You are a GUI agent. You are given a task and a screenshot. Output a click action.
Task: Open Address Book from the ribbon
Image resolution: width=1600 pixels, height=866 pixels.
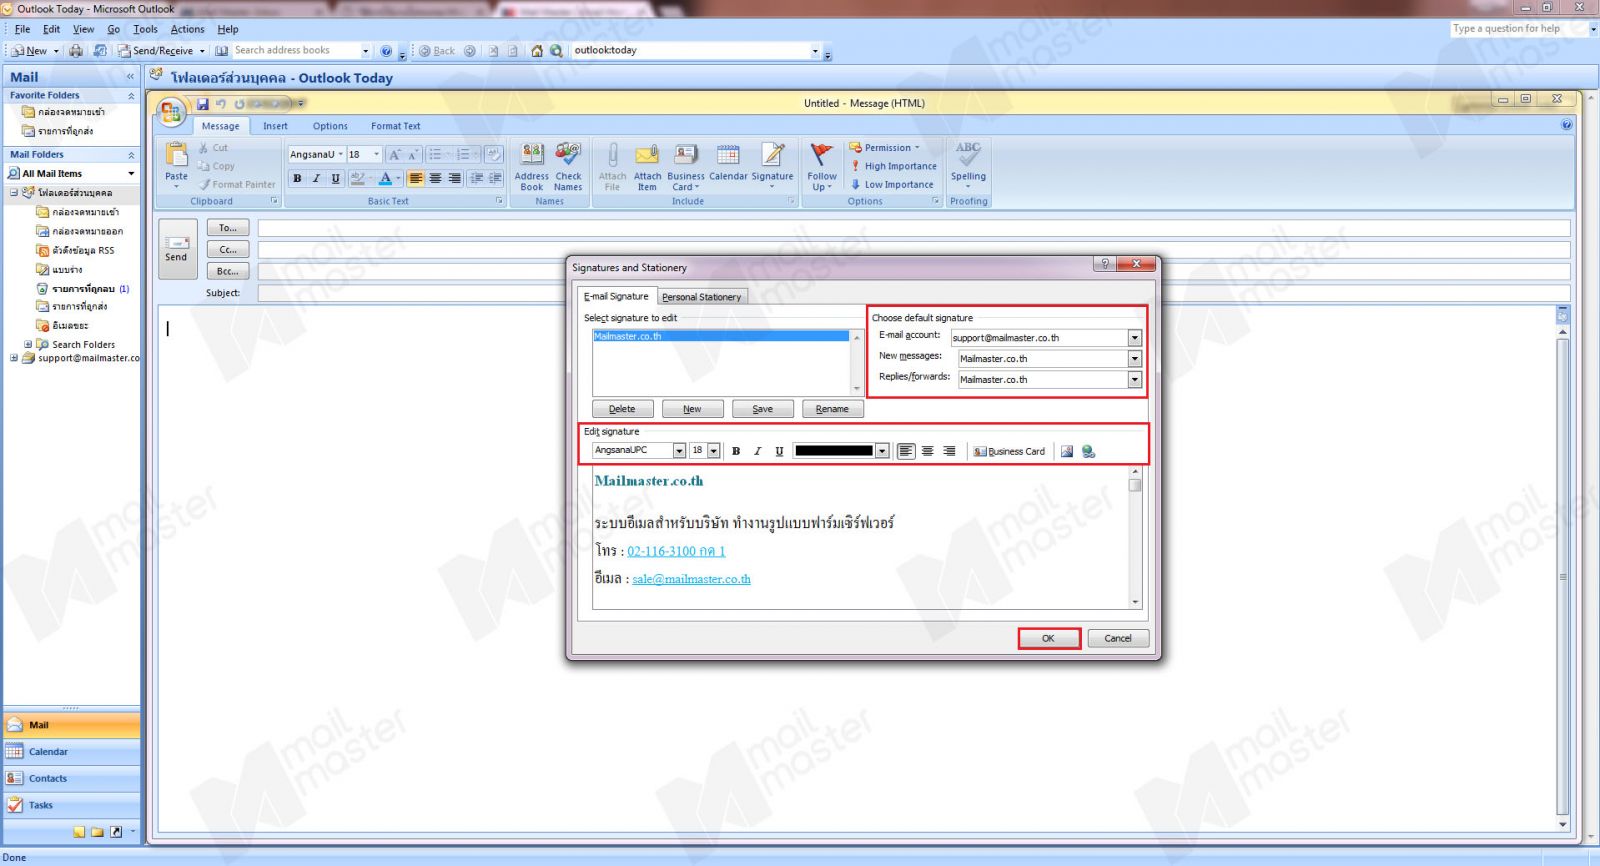[532, 166]
